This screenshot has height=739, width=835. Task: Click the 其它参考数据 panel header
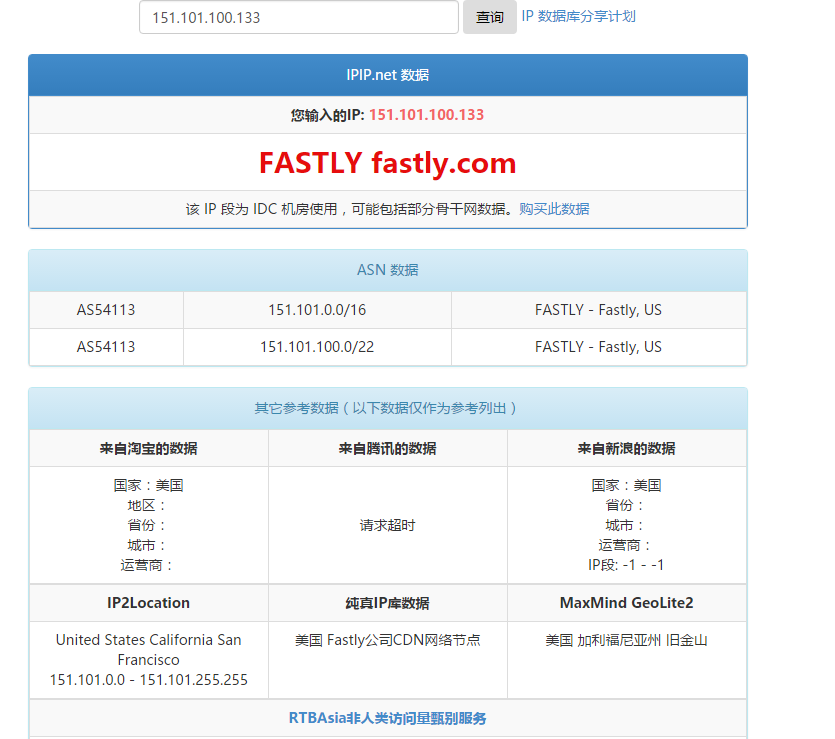click(388, 408)
